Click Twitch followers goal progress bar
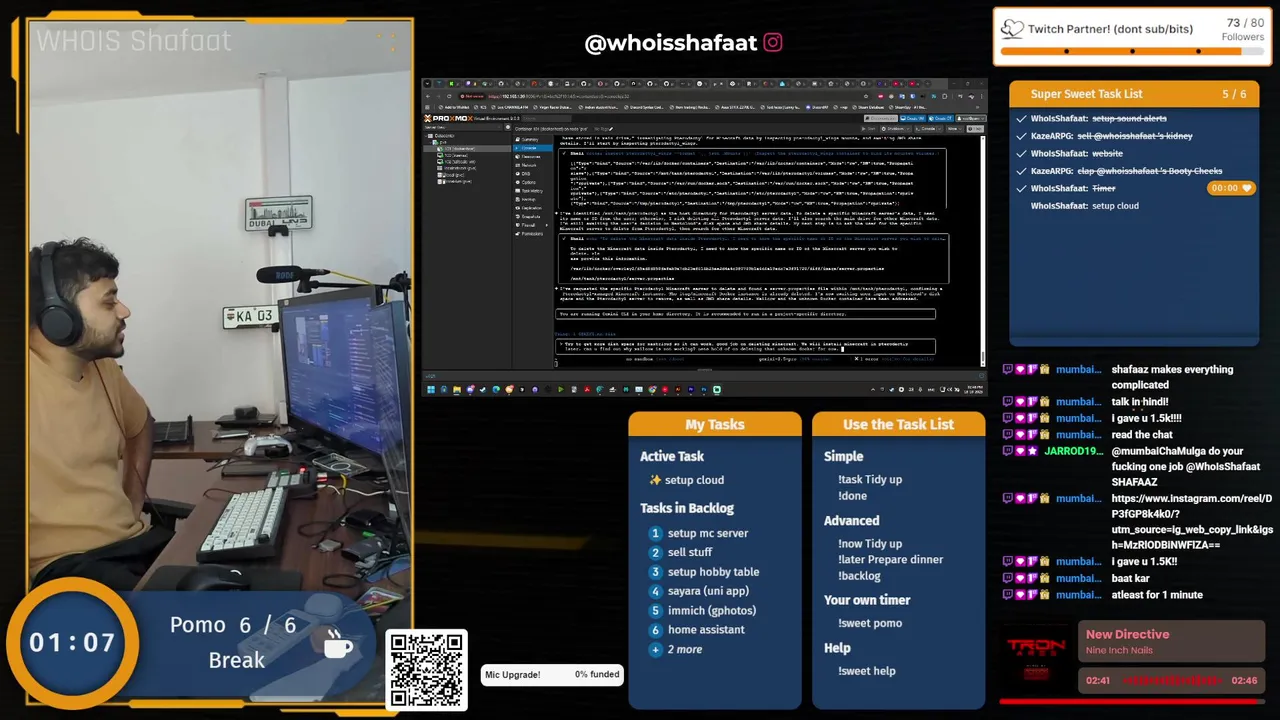Image resolution: width=1280 pixels, height=720 pixels. [x=1133, y=51]
